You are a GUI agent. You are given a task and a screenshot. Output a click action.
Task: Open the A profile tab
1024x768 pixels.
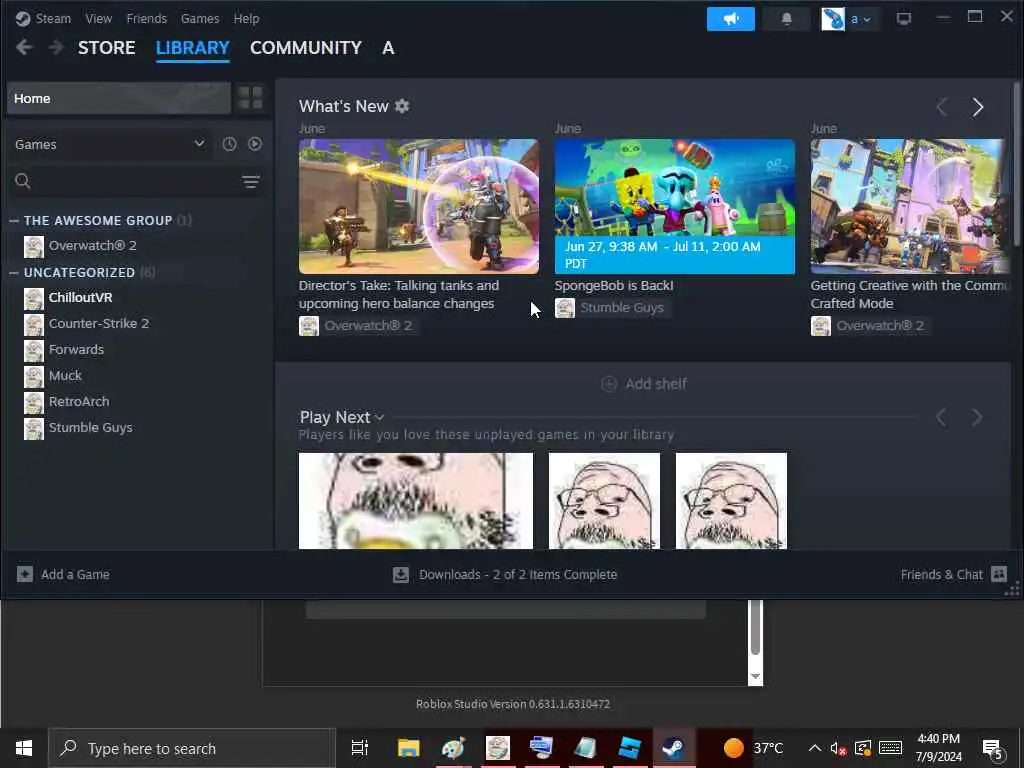[388, 48]
